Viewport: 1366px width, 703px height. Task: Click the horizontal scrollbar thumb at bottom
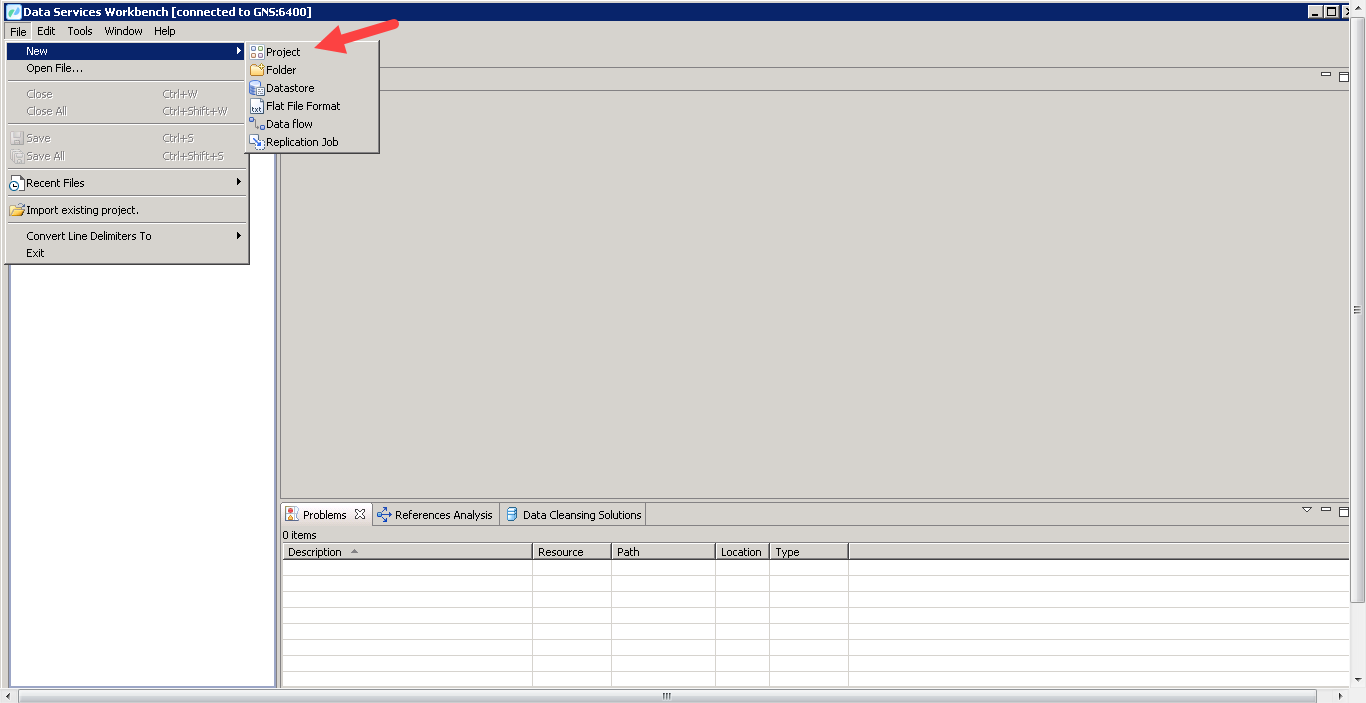667,696
